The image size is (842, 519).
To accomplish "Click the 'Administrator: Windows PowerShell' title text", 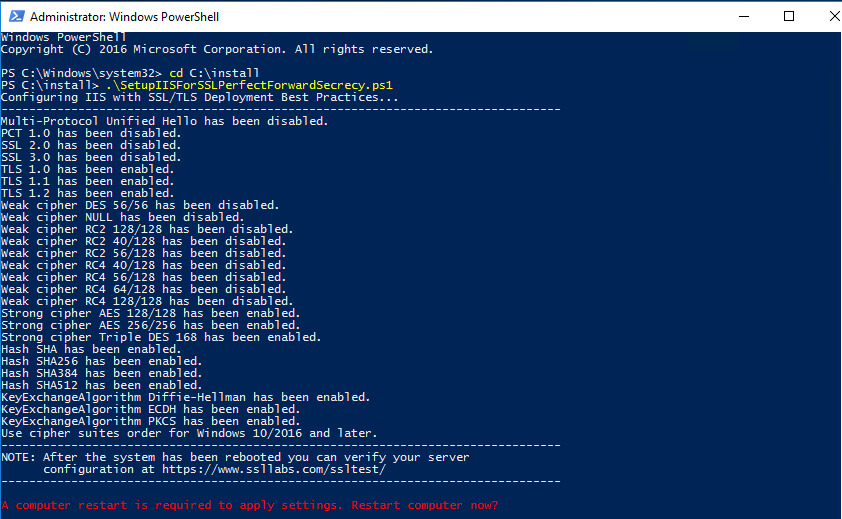I will pyautogui.click(x=125, y=17).
